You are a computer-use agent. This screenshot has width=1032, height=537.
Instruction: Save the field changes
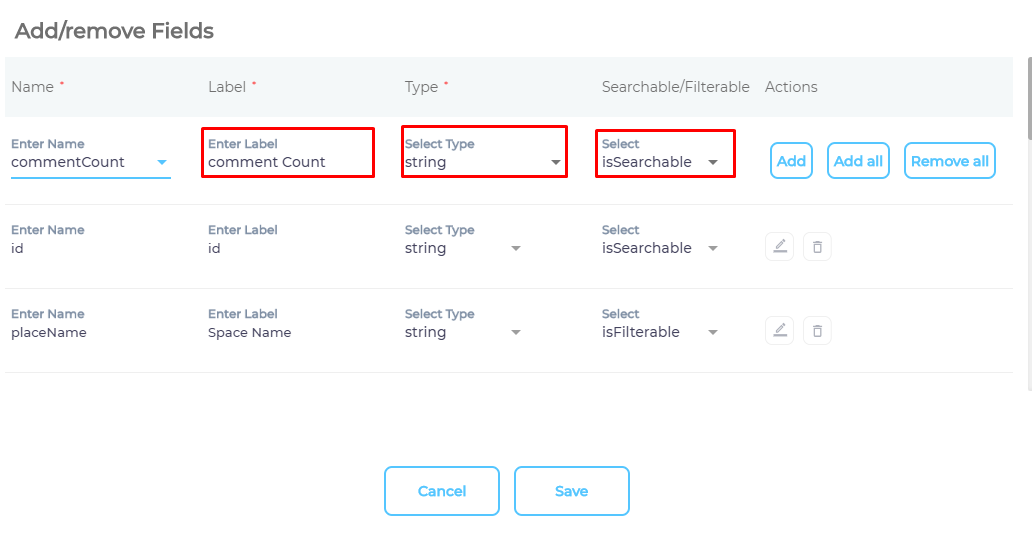click(x=572, y=491)
